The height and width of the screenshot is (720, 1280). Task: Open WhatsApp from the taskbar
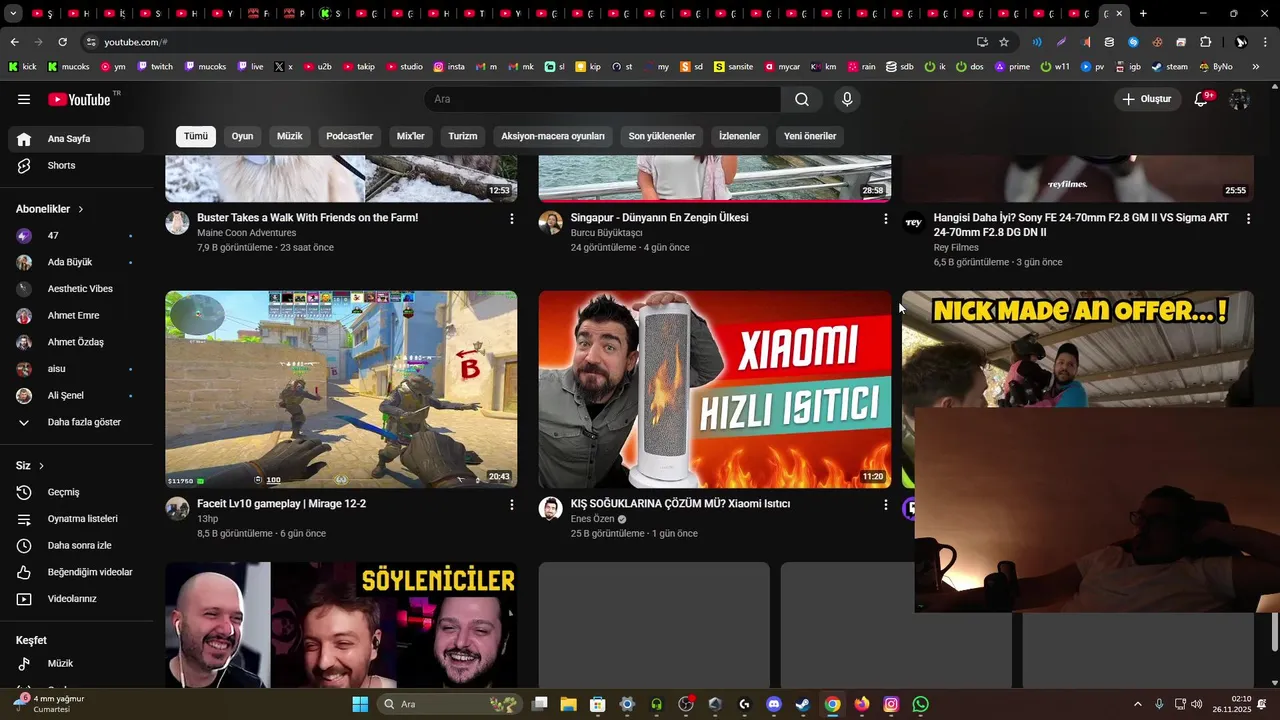[920, 704]
